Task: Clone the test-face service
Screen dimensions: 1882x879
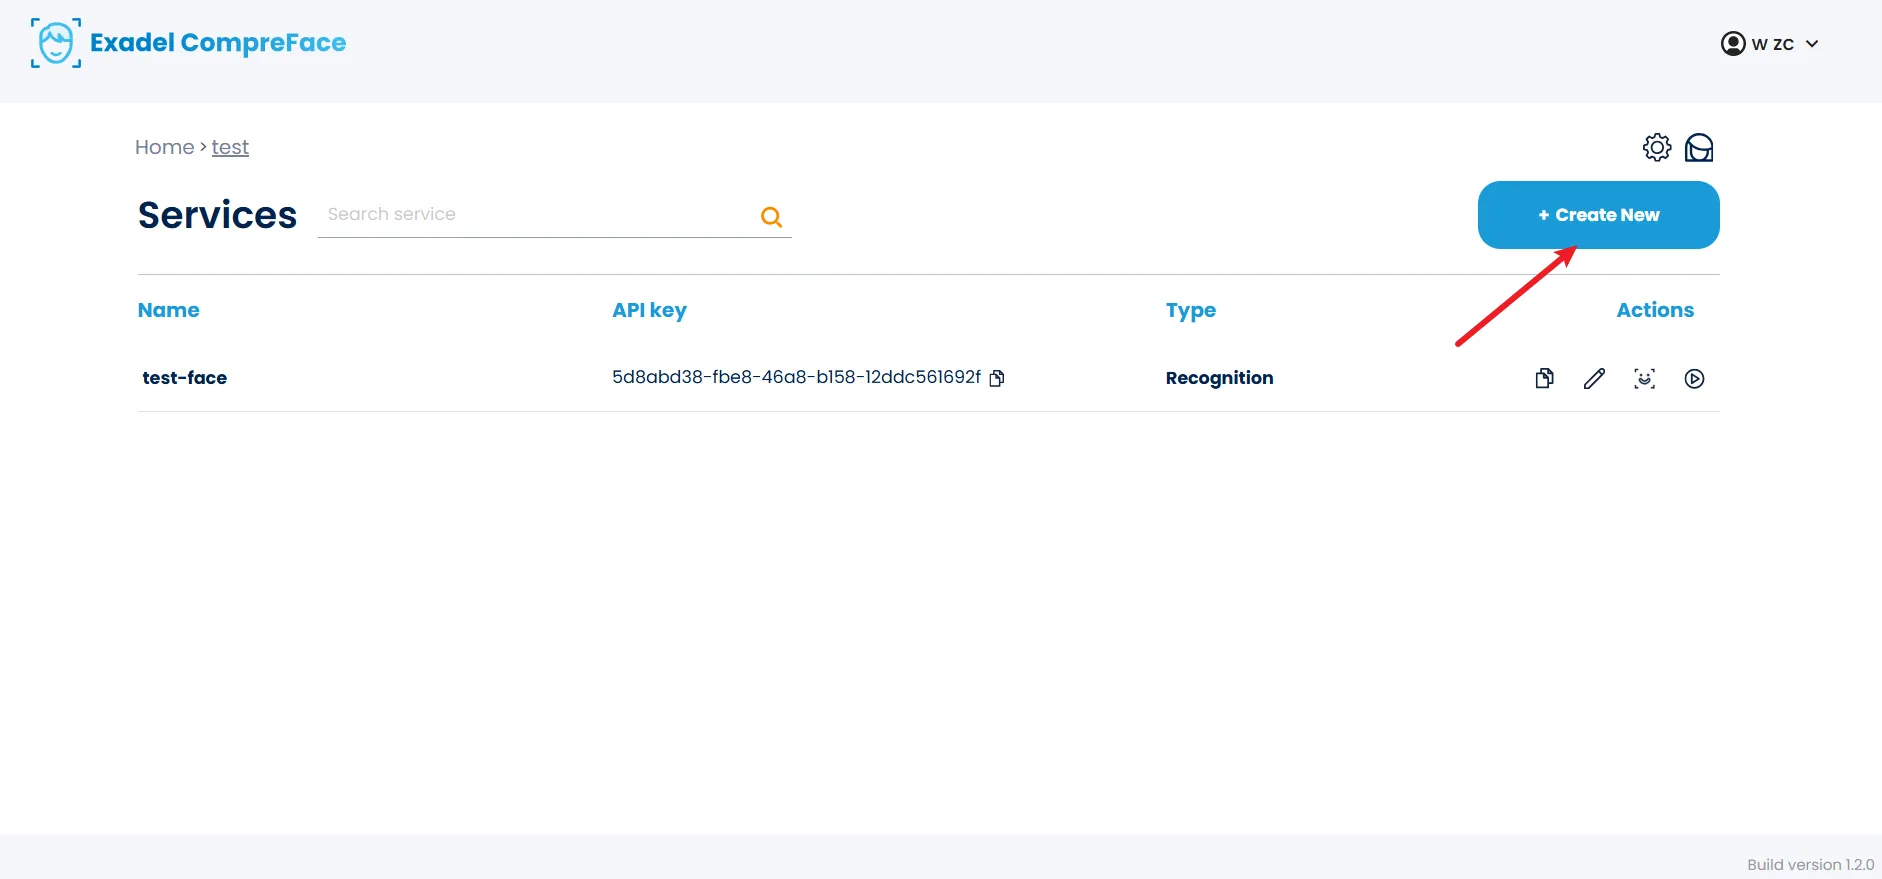Action: [1544, 378]
